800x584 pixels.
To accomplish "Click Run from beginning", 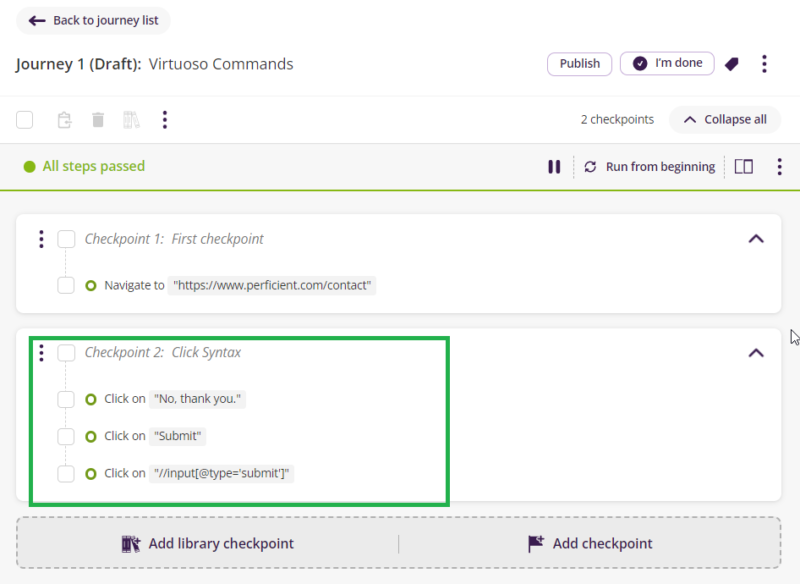I will pos(650,167).
